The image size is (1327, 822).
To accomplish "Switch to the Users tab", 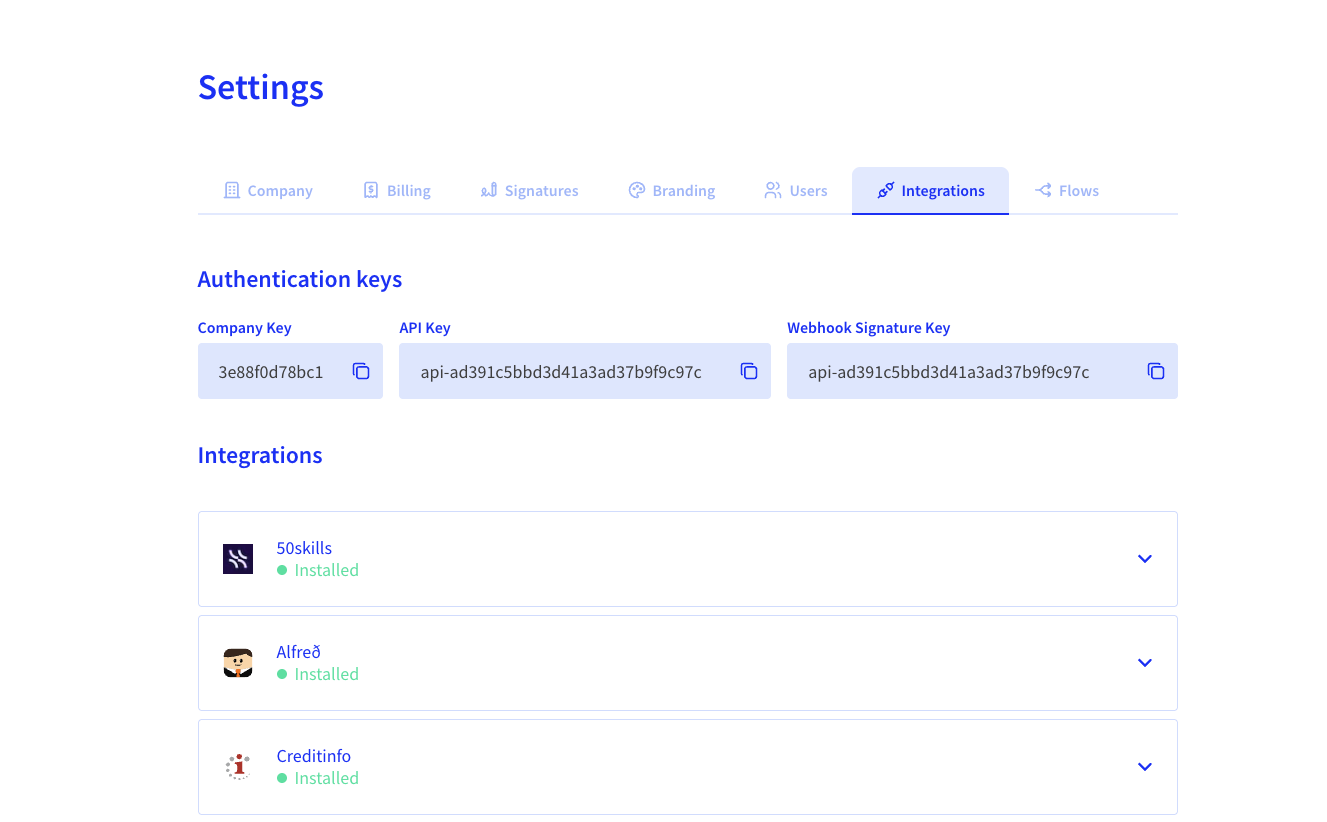I will 796,190.
